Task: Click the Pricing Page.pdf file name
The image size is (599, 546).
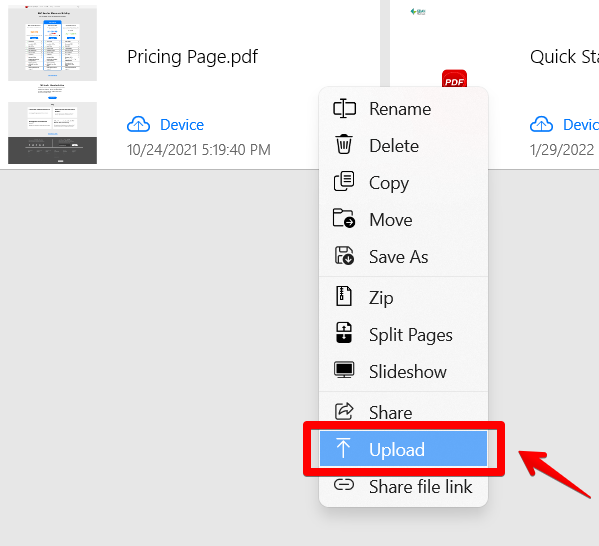Action: [193, 57]
